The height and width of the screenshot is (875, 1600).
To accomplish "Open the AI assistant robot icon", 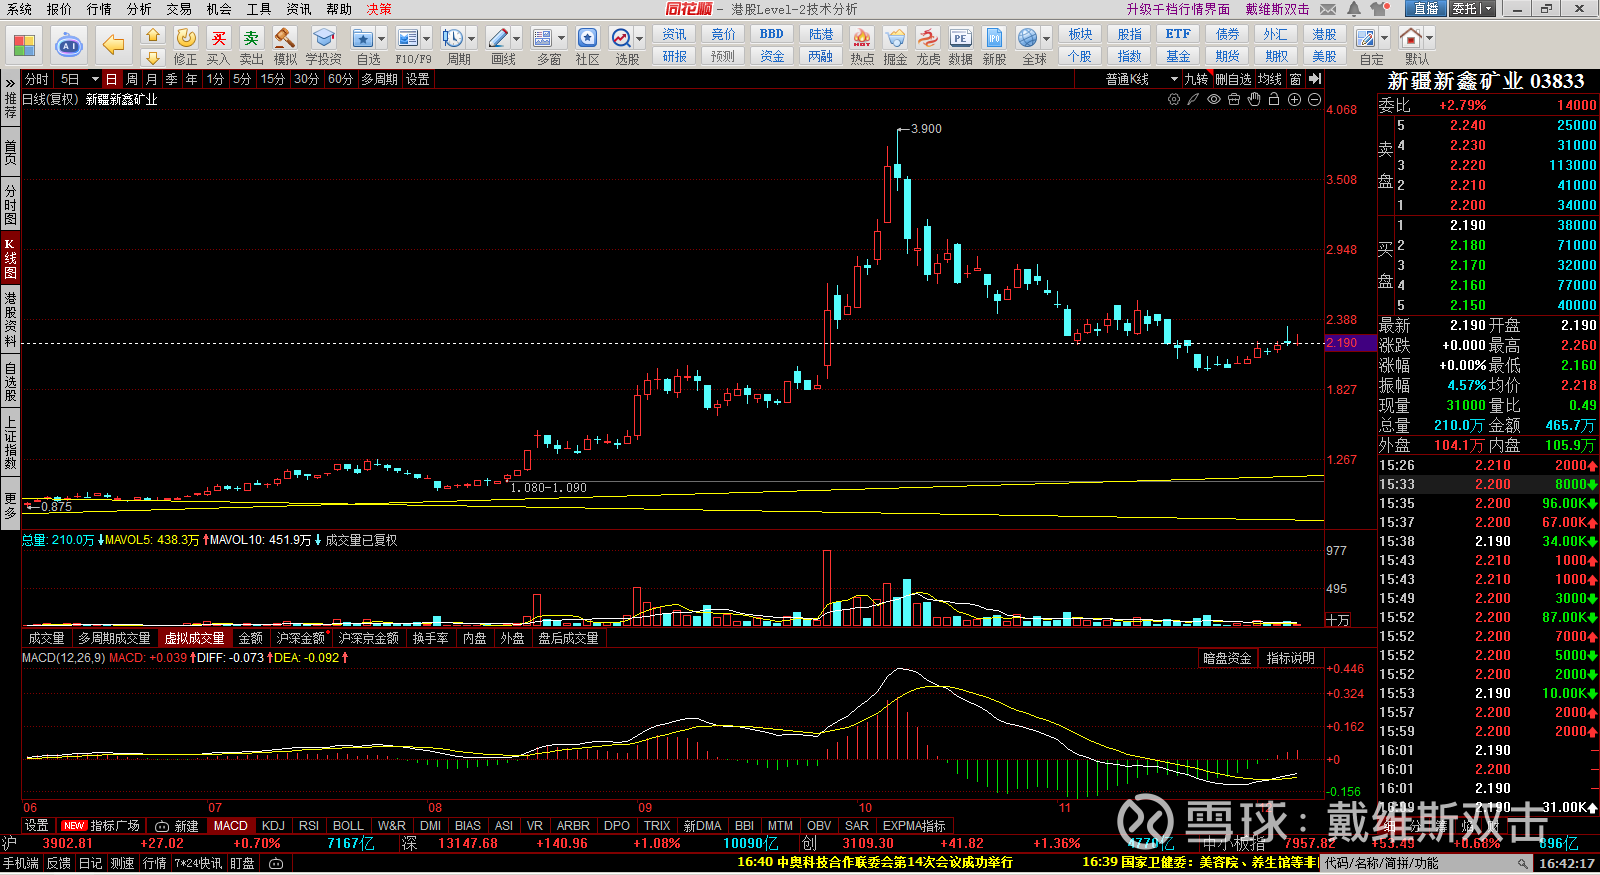I will point(69,45).
